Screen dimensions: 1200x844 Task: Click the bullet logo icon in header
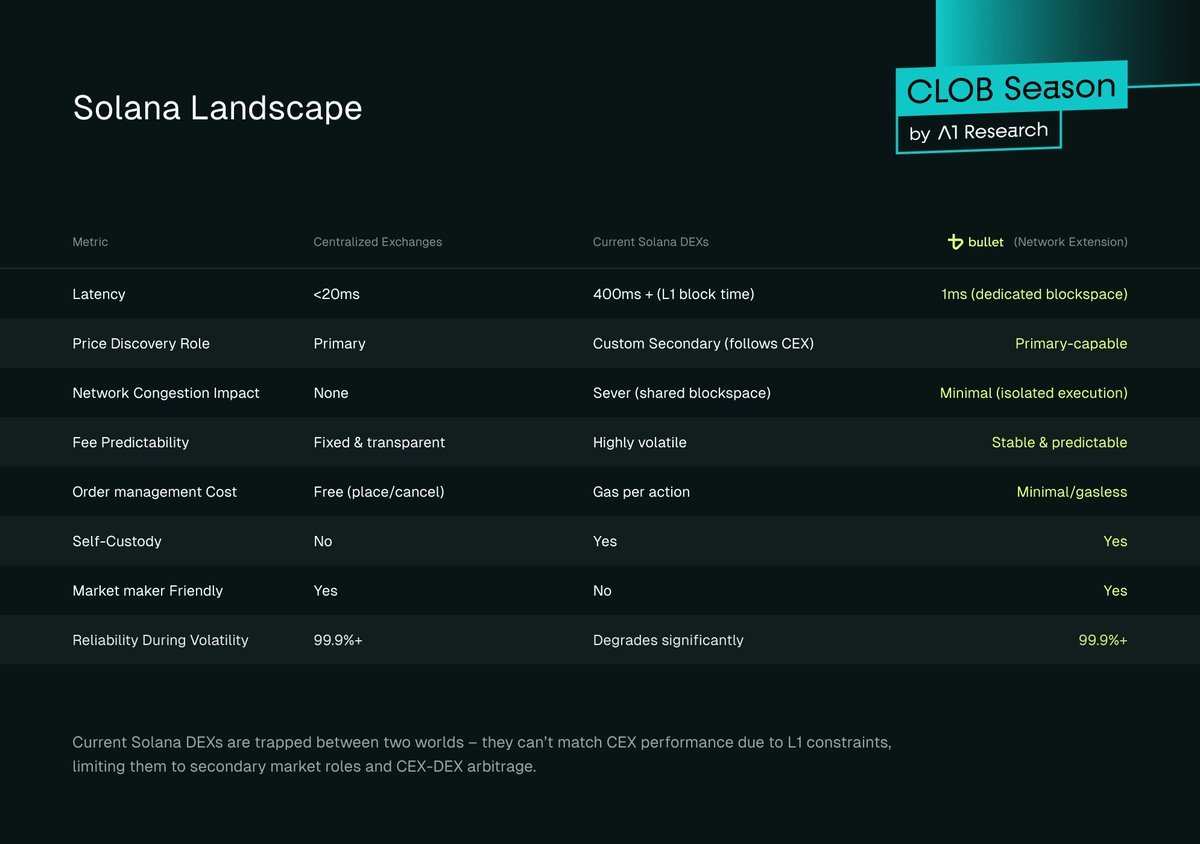(955, 242)
